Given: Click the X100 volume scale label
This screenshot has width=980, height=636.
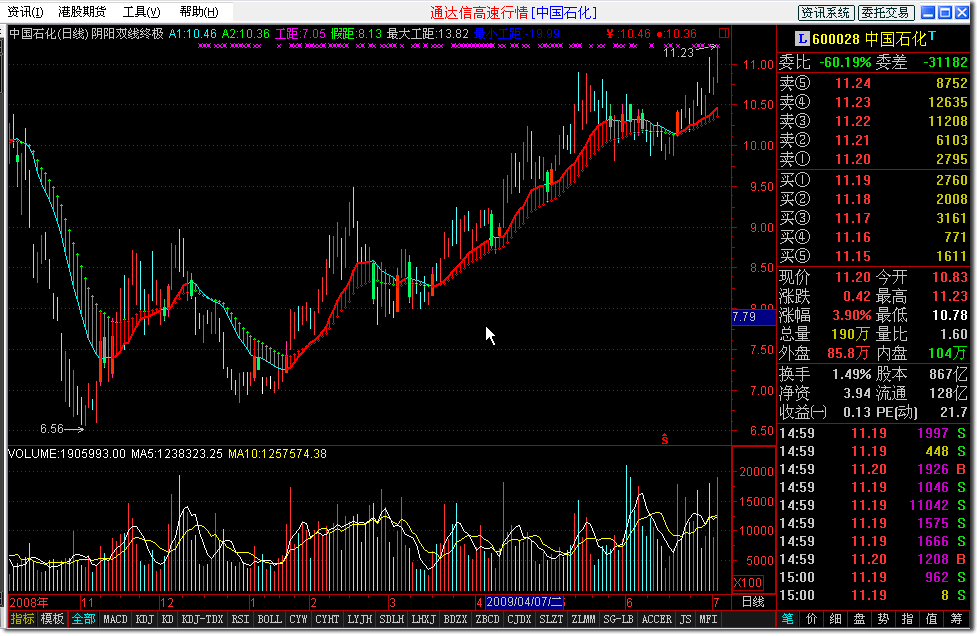Looking at the screenshot, I should coord(748,583).
